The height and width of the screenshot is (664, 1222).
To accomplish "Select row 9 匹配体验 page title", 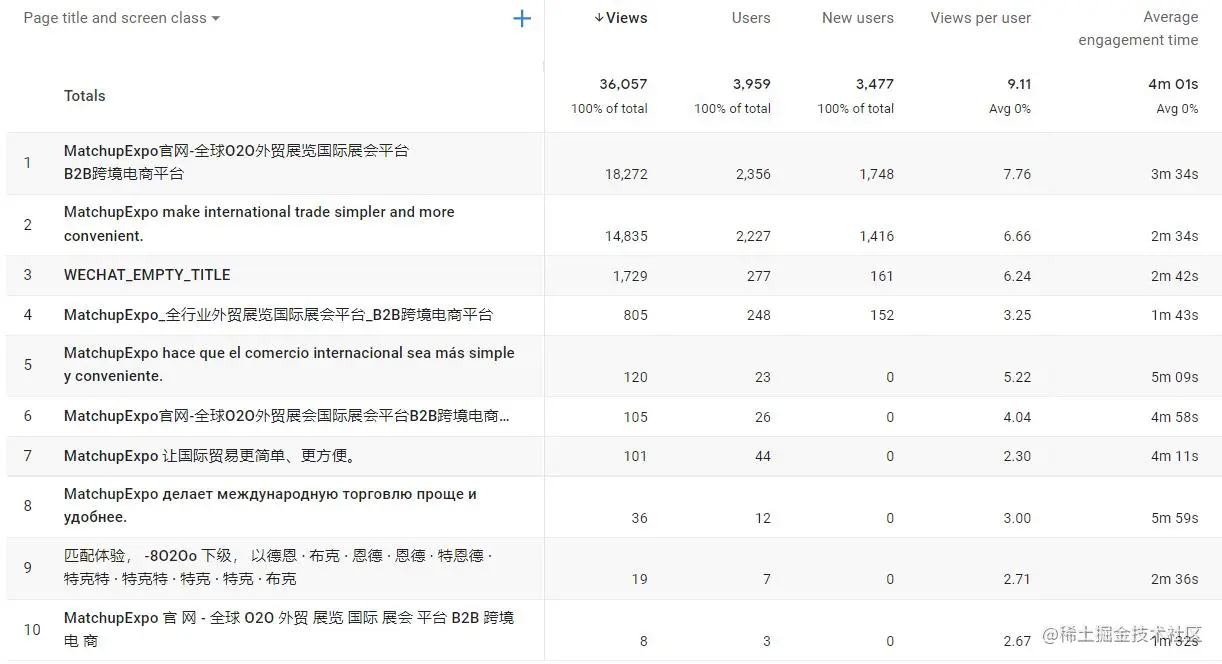I will click(278, 567).
